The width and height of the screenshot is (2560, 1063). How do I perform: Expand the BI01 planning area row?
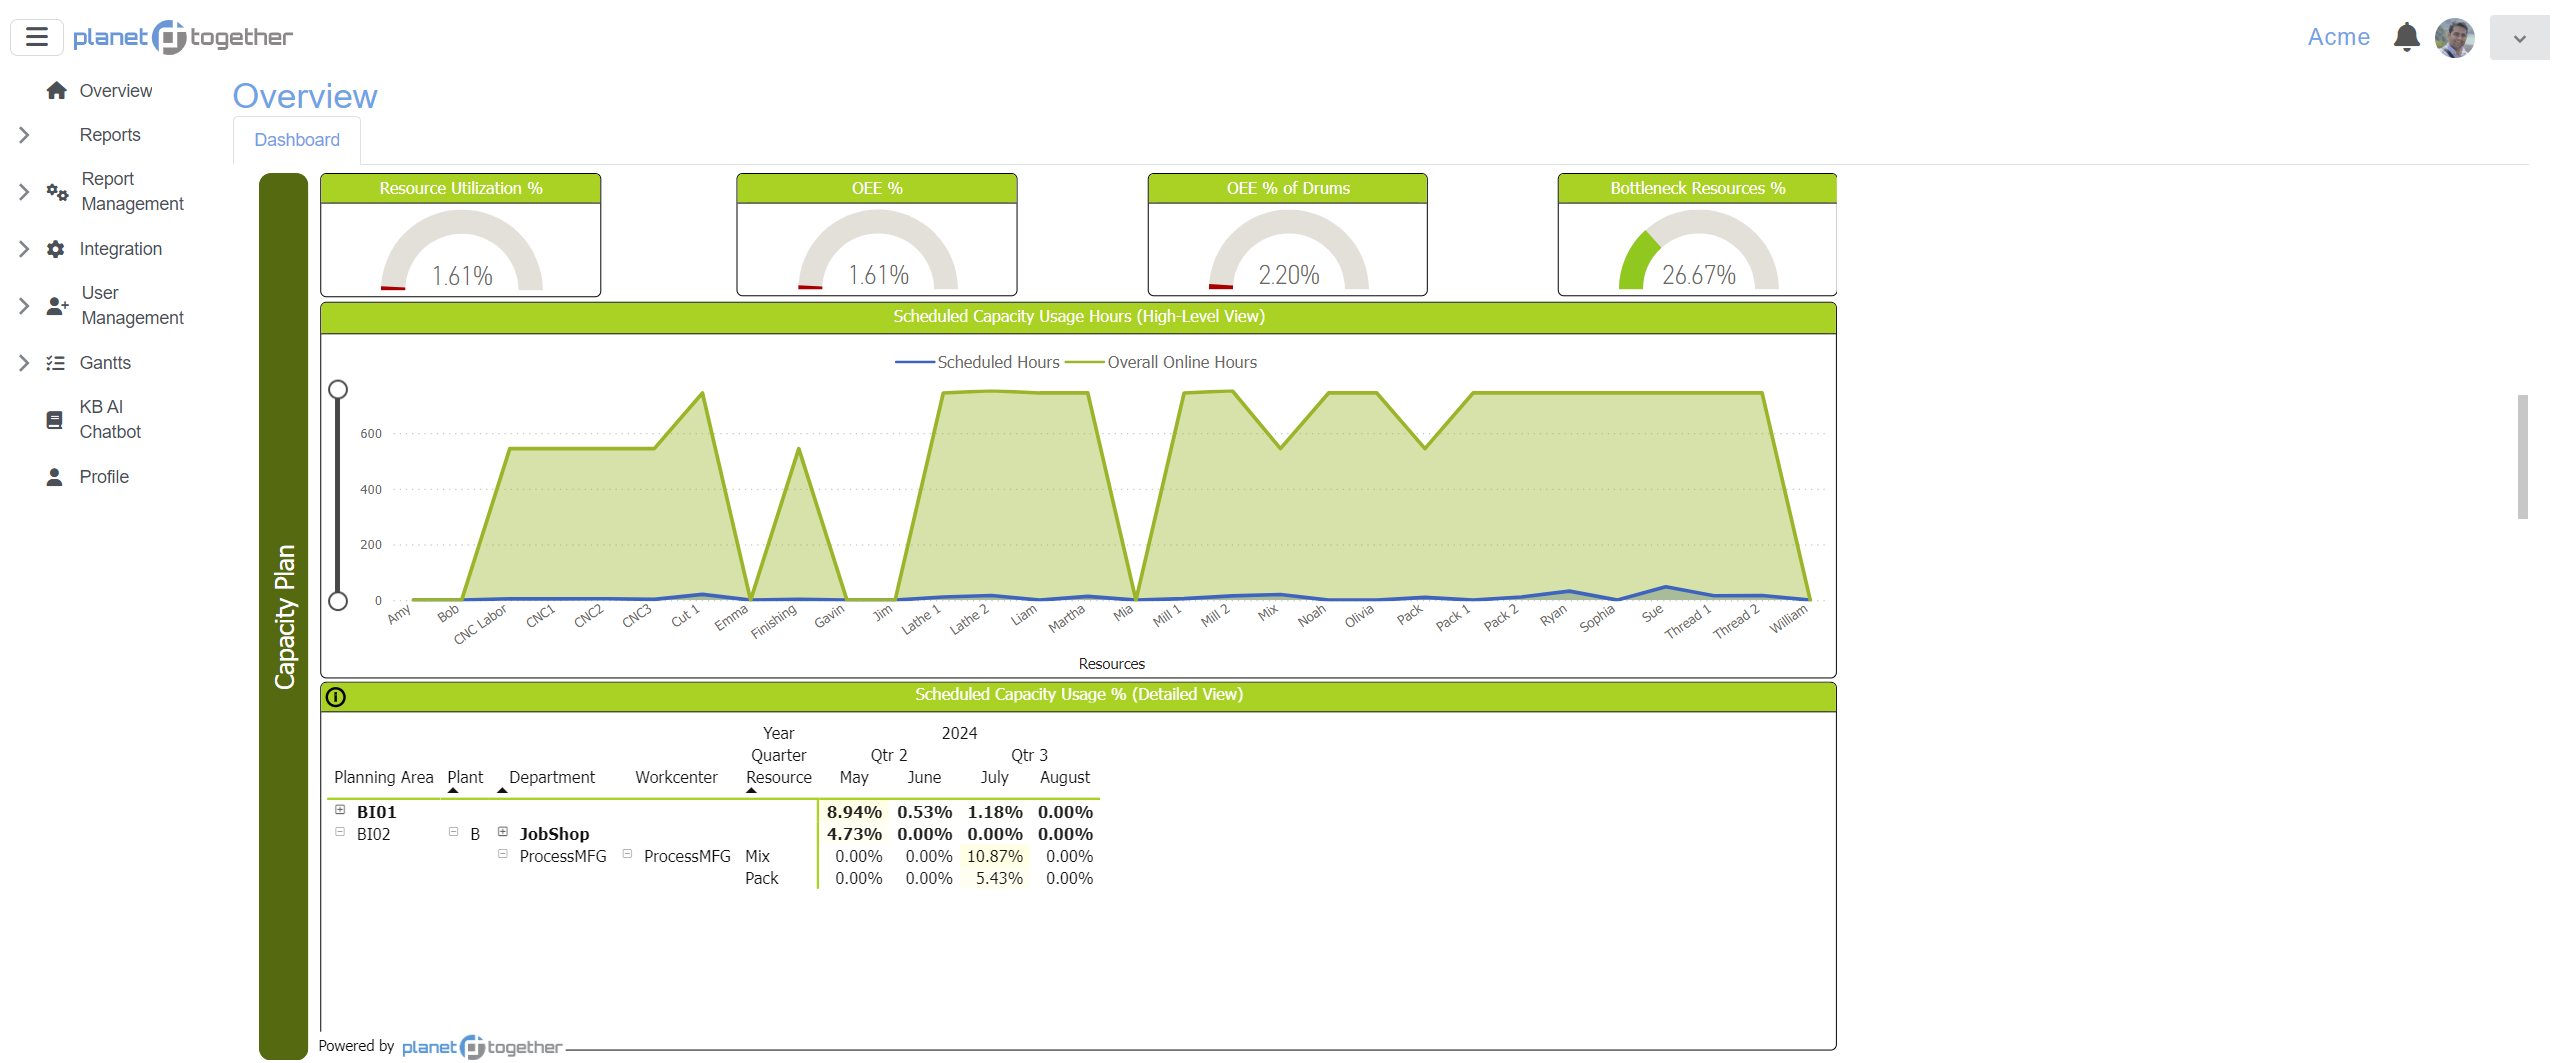(340, 810)
